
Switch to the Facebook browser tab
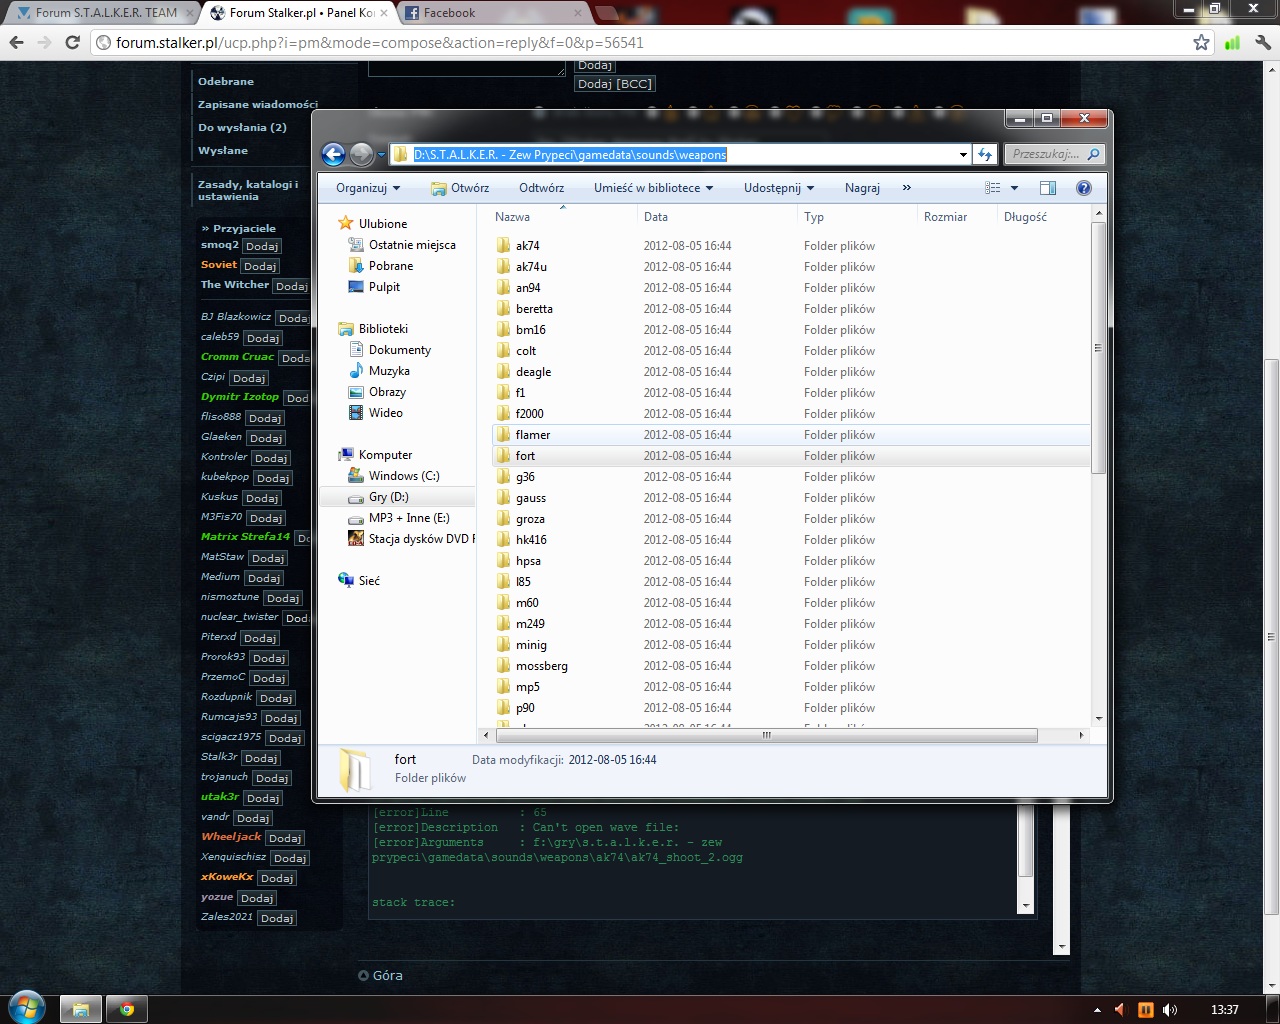[494, 13]
